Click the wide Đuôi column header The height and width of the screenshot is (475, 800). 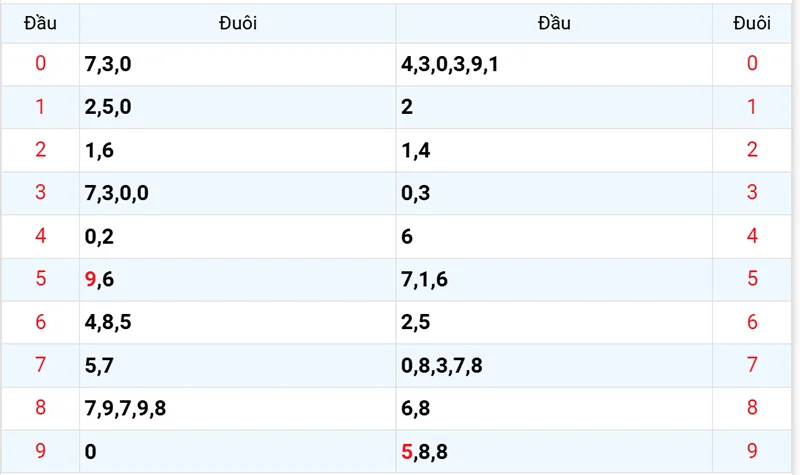coord(237,23)
